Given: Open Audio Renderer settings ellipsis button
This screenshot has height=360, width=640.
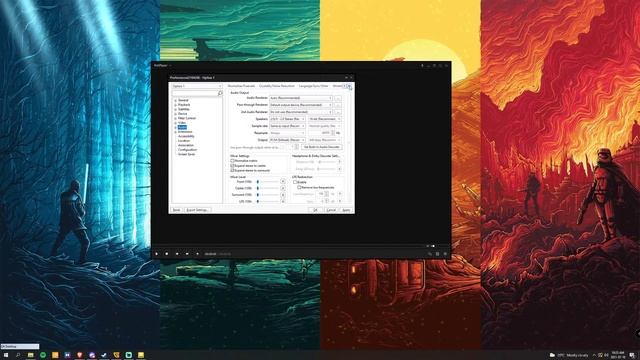Looking at the screenshot, I should coord(338,98).
